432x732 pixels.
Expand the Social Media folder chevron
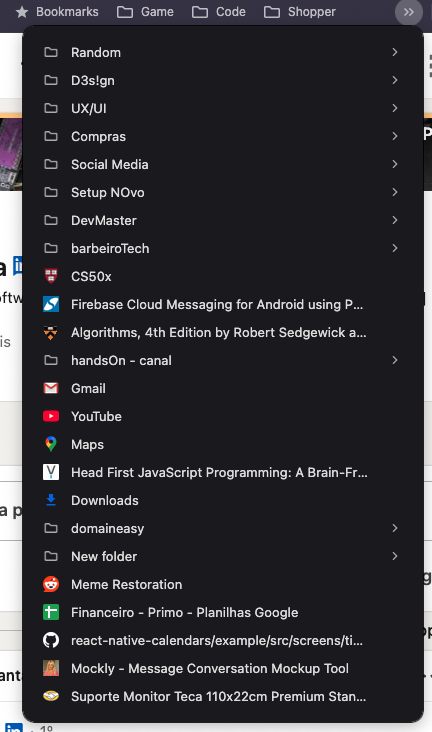click(395, 164)
